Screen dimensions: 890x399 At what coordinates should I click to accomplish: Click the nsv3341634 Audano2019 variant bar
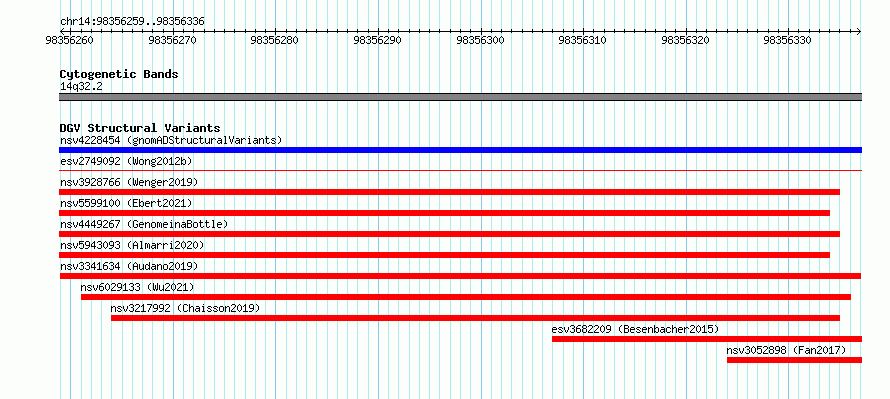point(460,276)
